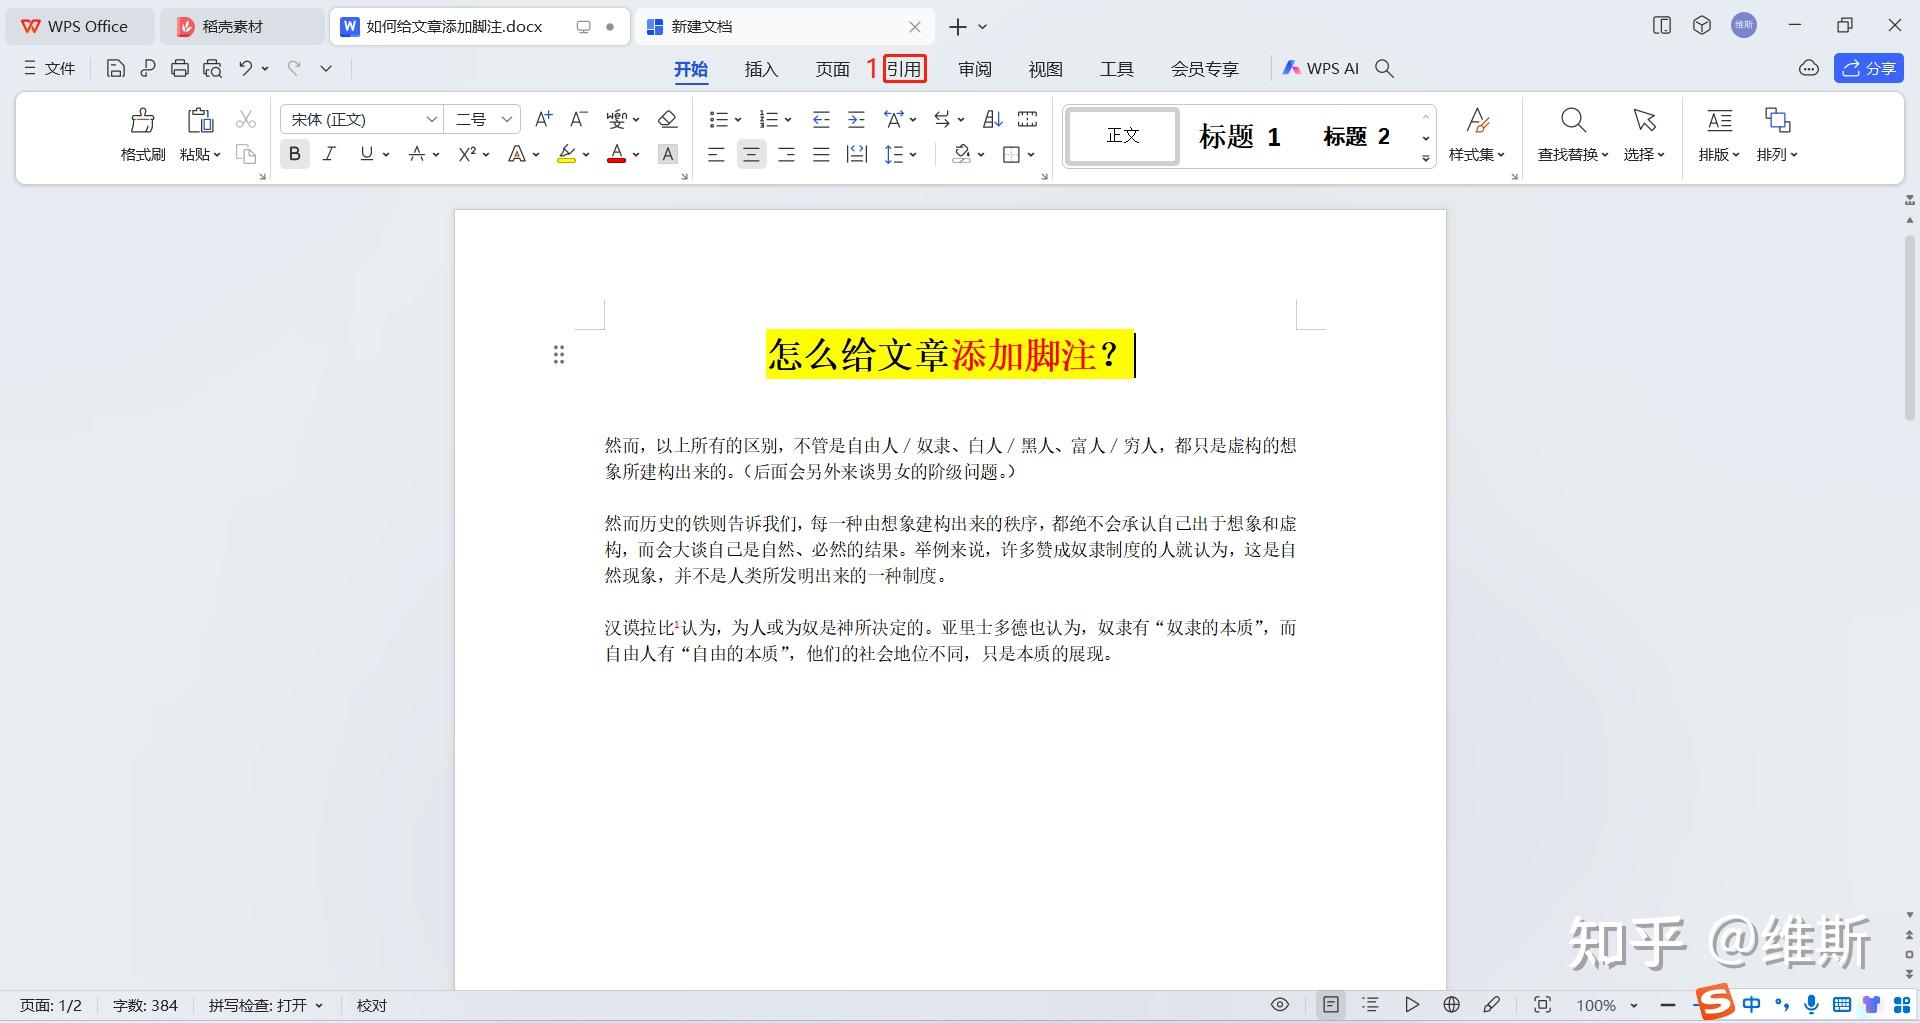Image resolution: width=1920 pixels, height=1023 pixels.
Task: Expand the bullet list dropdown arrow
Action: point(738,120)
